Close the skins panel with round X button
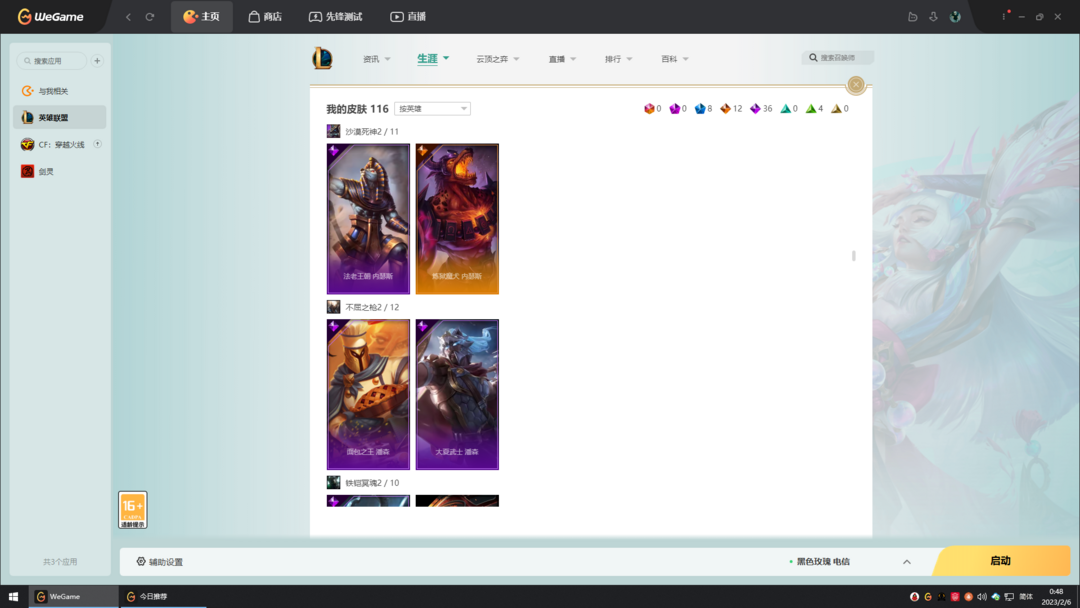1080x608 pixels. 856,85
